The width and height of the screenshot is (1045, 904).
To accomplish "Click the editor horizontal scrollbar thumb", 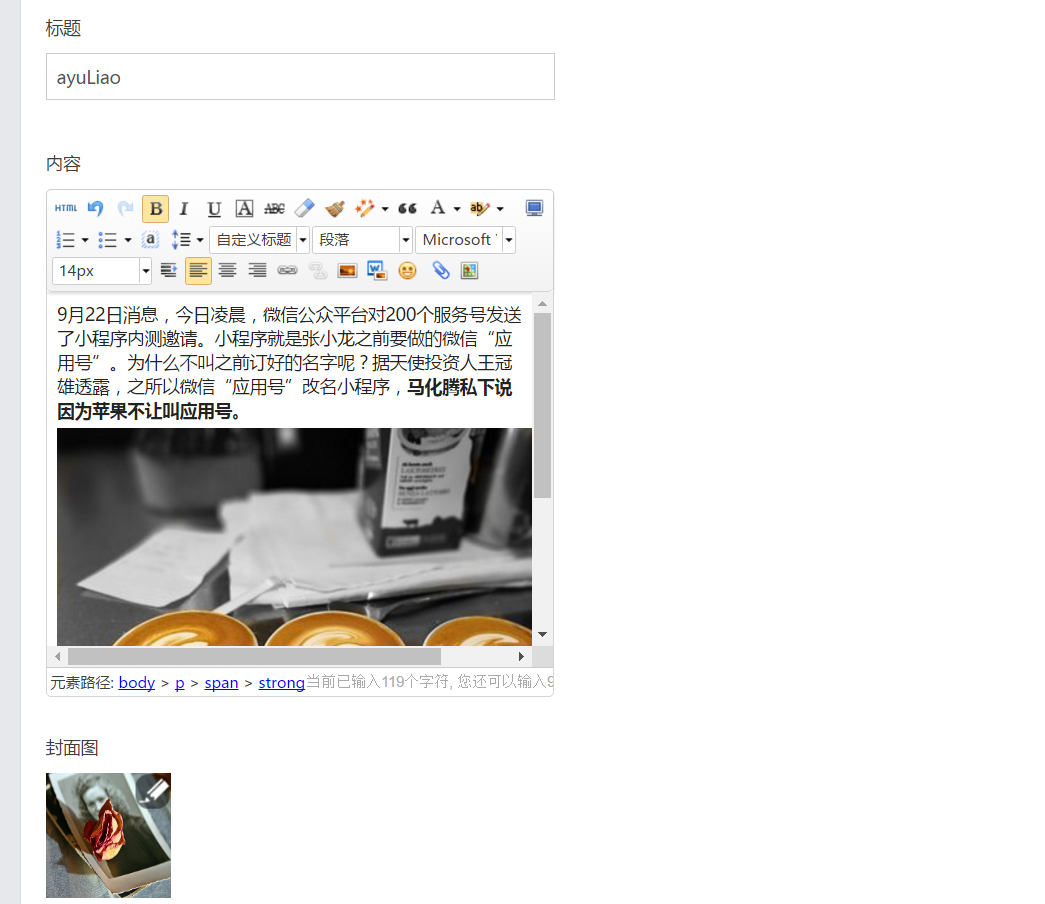I will click(255, 657).
